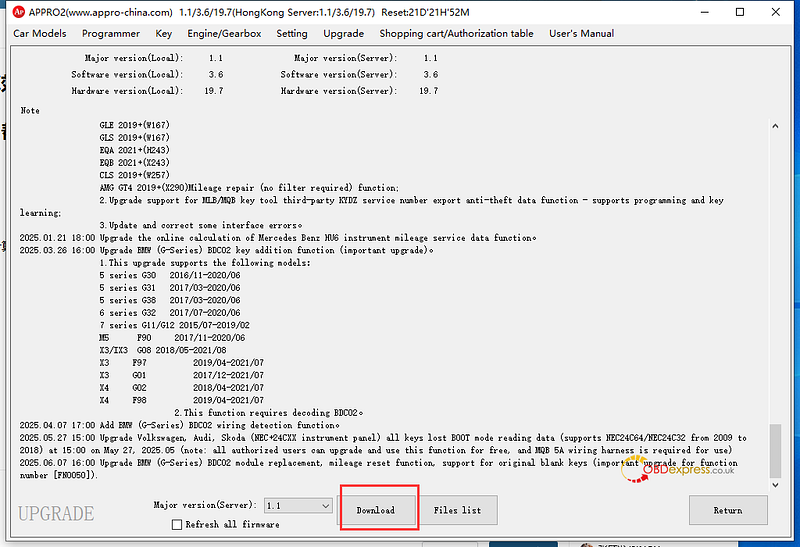This screenshot has height=547, width=800.
Task: Click the APPRO2 app icon in title bar
Action: pos(19,12)
